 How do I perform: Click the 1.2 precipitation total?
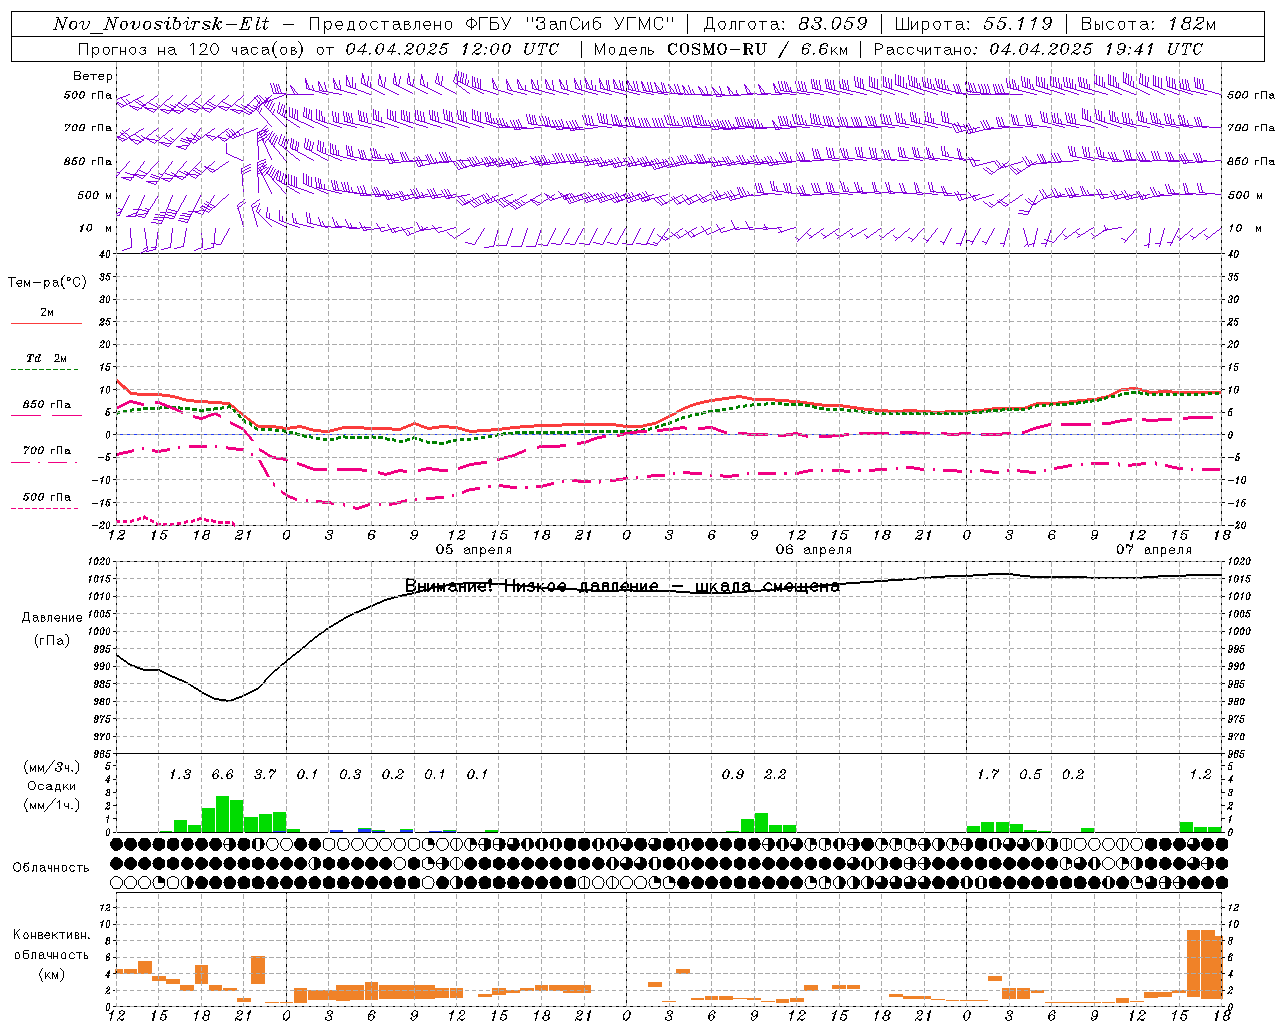point(1200,774)
